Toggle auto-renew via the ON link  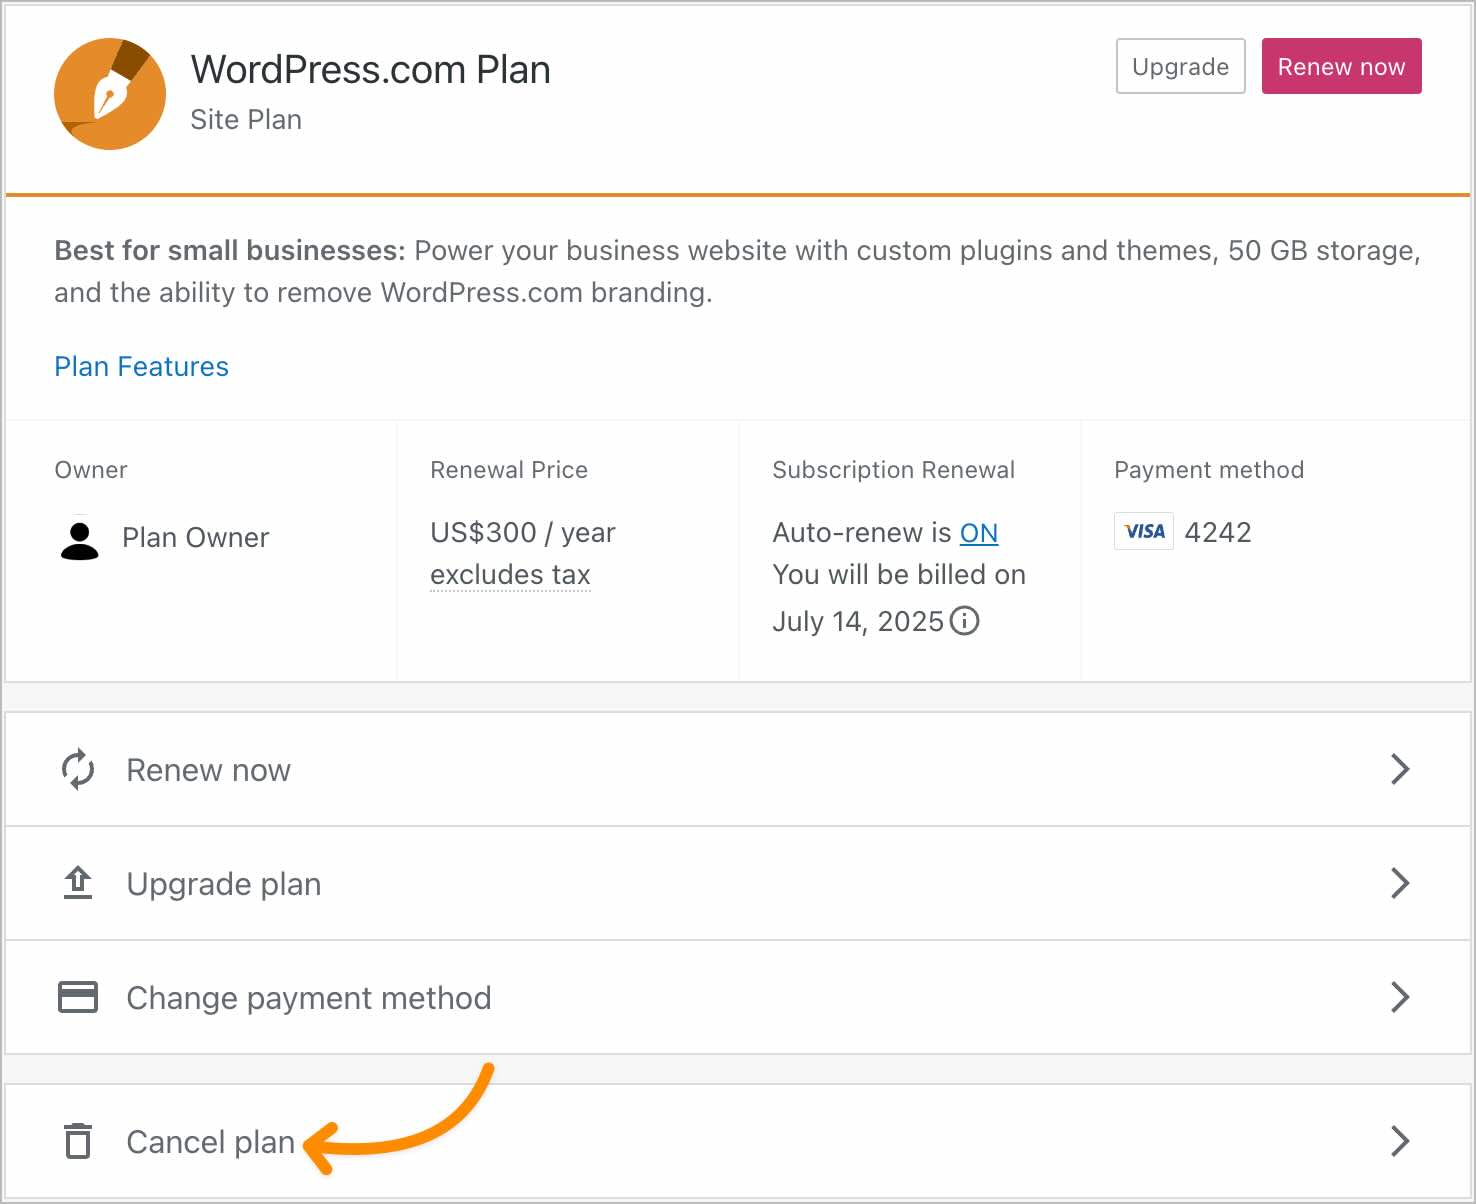point(978,533)
